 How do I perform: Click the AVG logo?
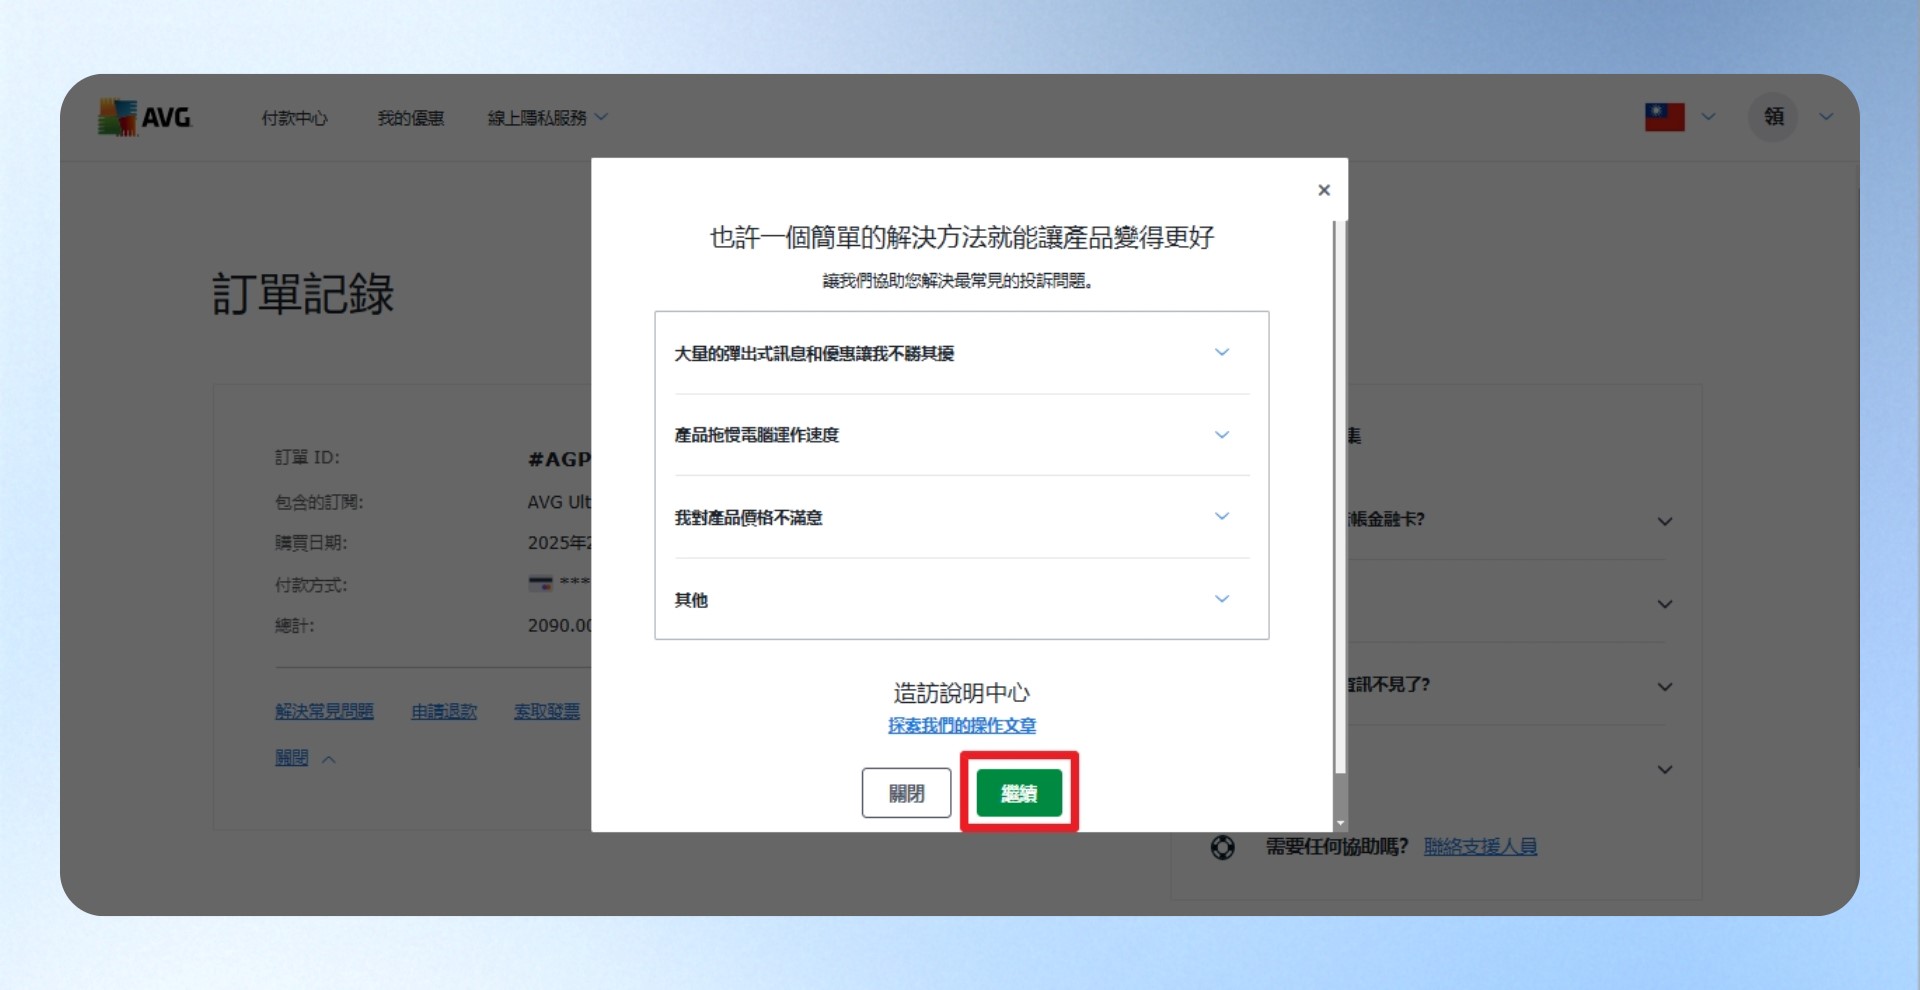point(144,117)
